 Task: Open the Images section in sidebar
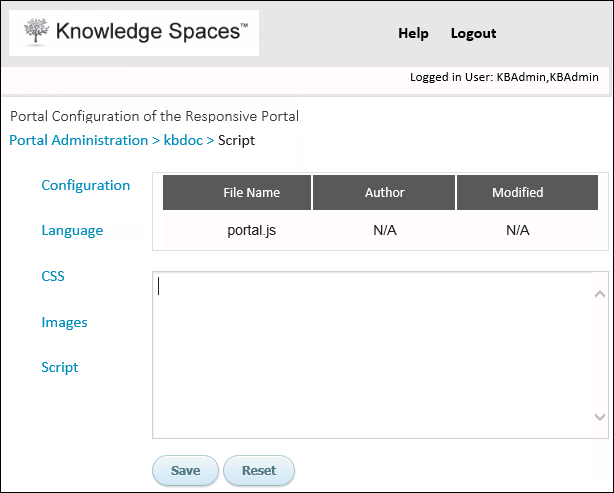click(x=64, y=322)
